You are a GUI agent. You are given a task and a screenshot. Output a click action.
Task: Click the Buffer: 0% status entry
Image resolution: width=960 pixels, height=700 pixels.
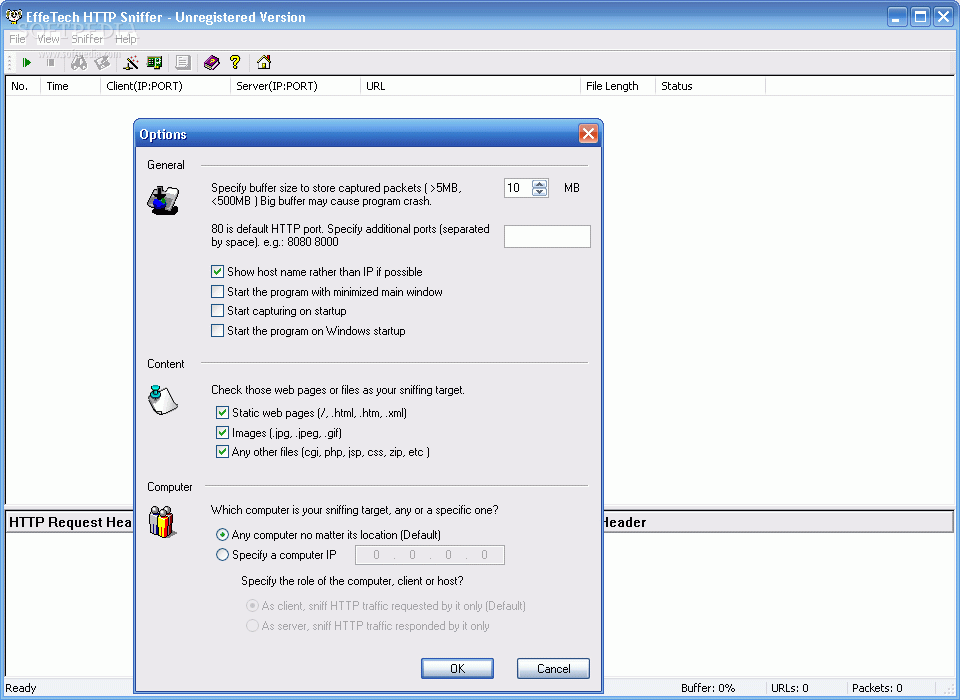(x=708, y=688)
